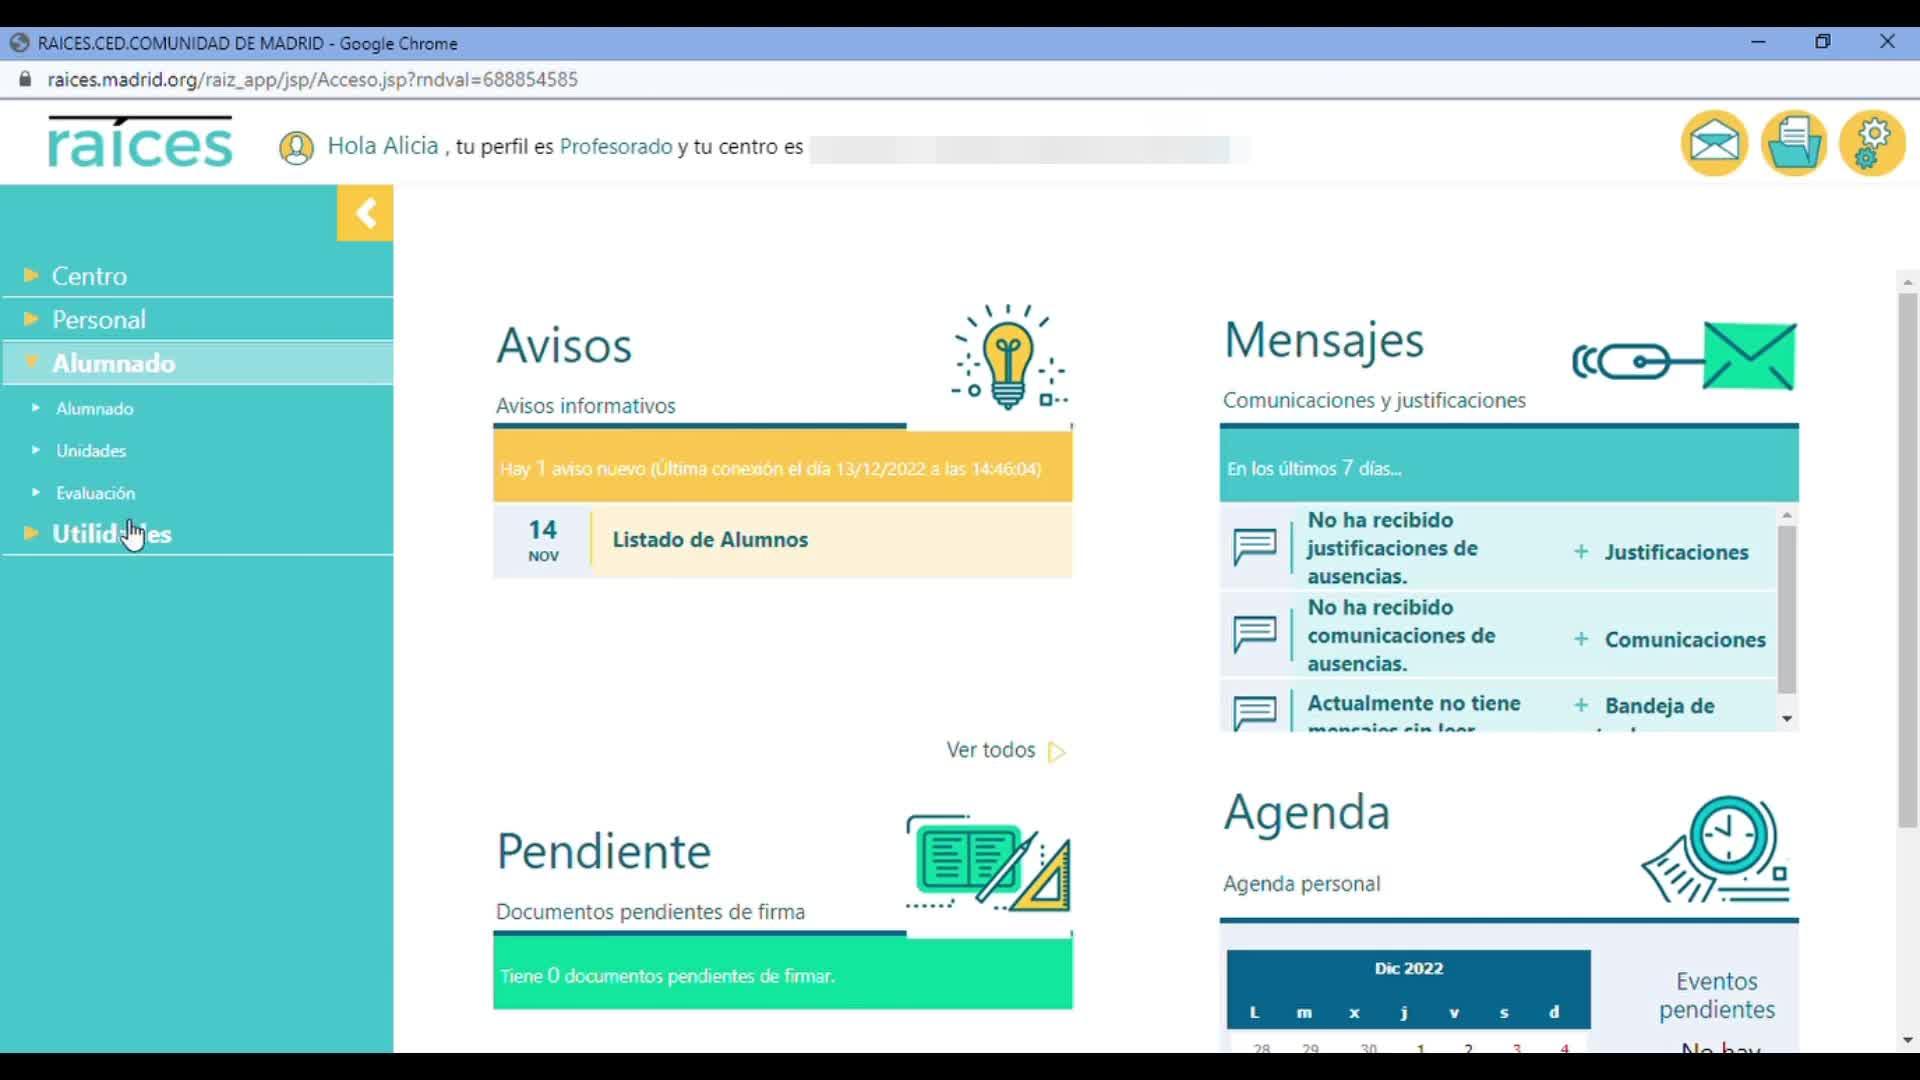This screenshot has height=1080, width=1920.
Task: Collapse the Alumnado menu section
Action: coord(113,363)
